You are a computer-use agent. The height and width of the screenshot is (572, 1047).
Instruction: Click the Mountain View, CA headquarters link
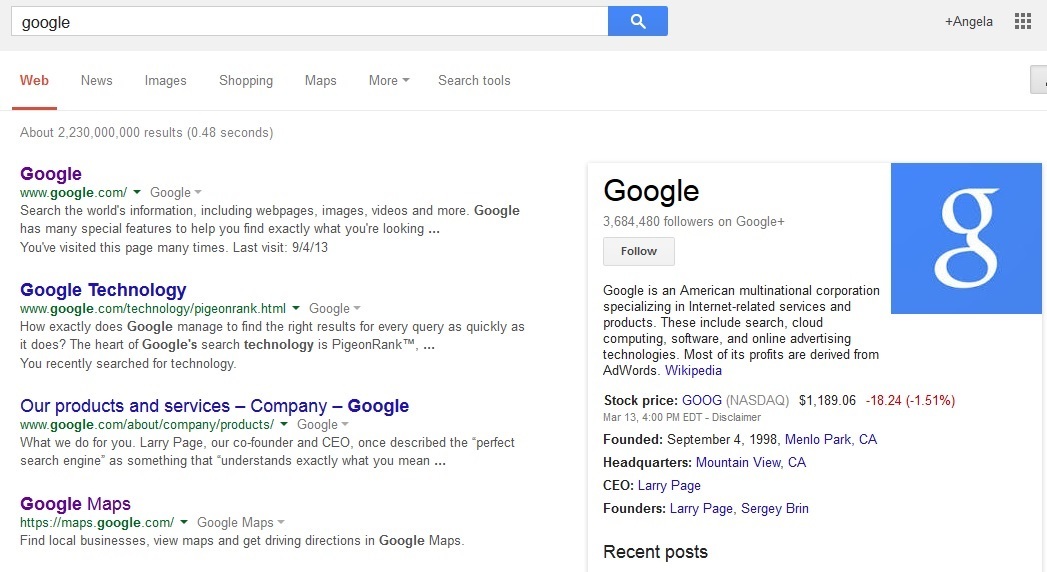point(751,462)
